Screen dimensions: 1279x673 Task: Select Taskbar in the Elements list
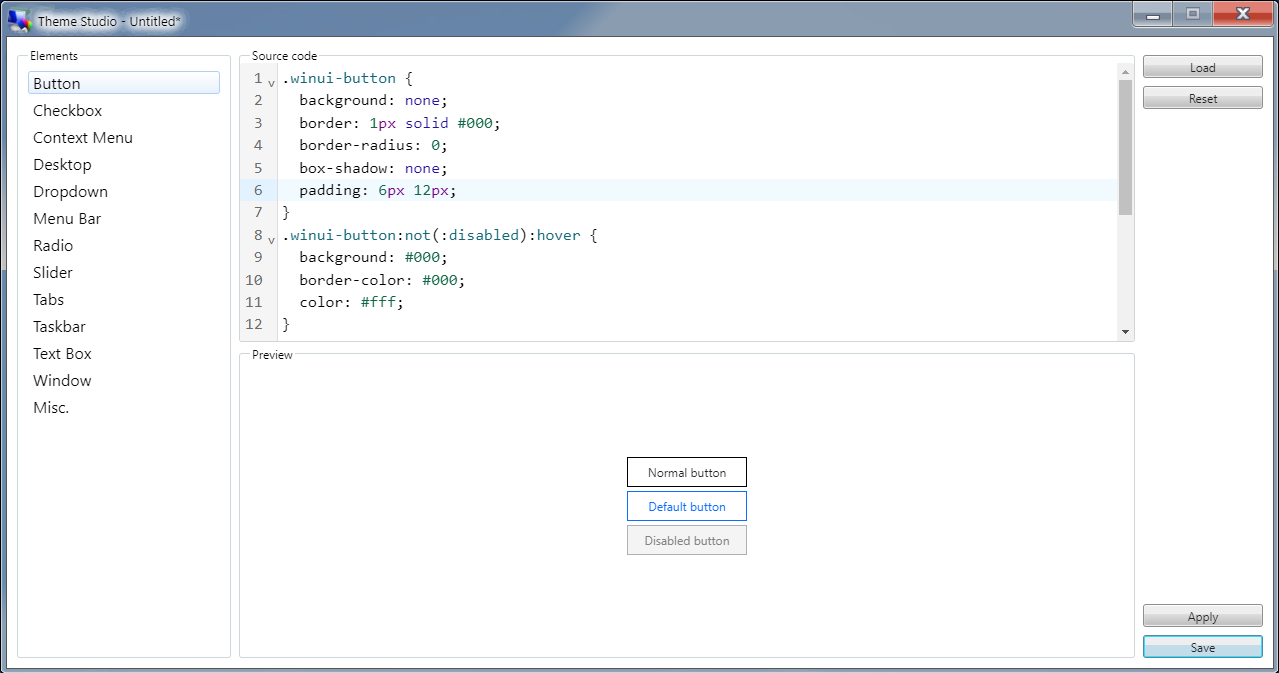point(59,326)
